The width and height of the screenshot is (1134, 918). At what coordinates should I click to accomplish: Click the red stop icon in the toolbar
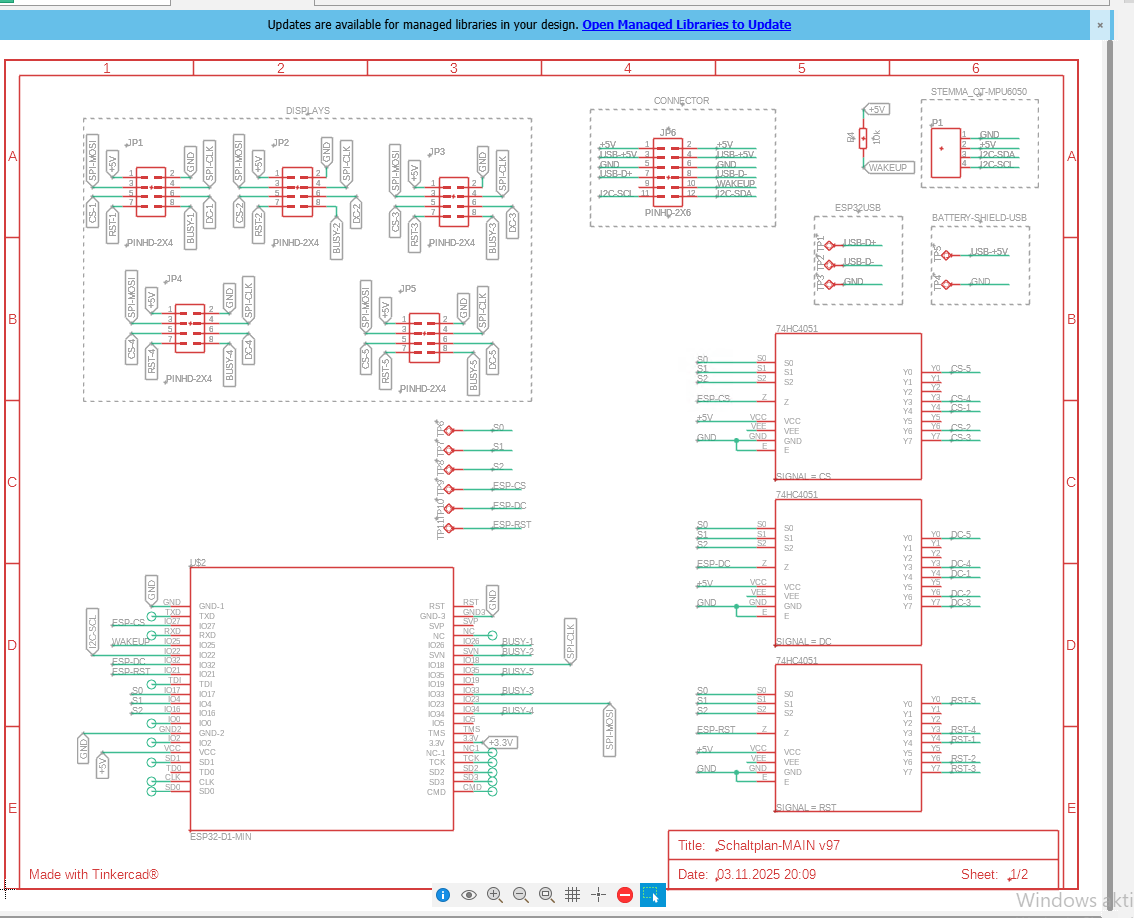tap(624, 894)
